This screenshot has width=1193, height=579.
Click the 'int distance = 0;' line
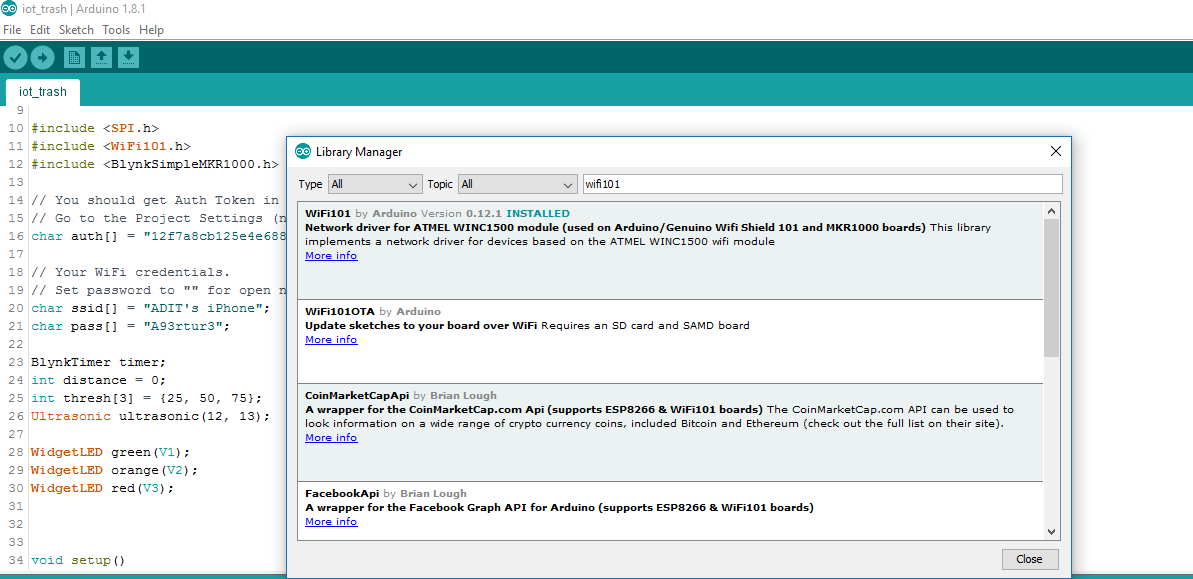click(x=99, y=380)
